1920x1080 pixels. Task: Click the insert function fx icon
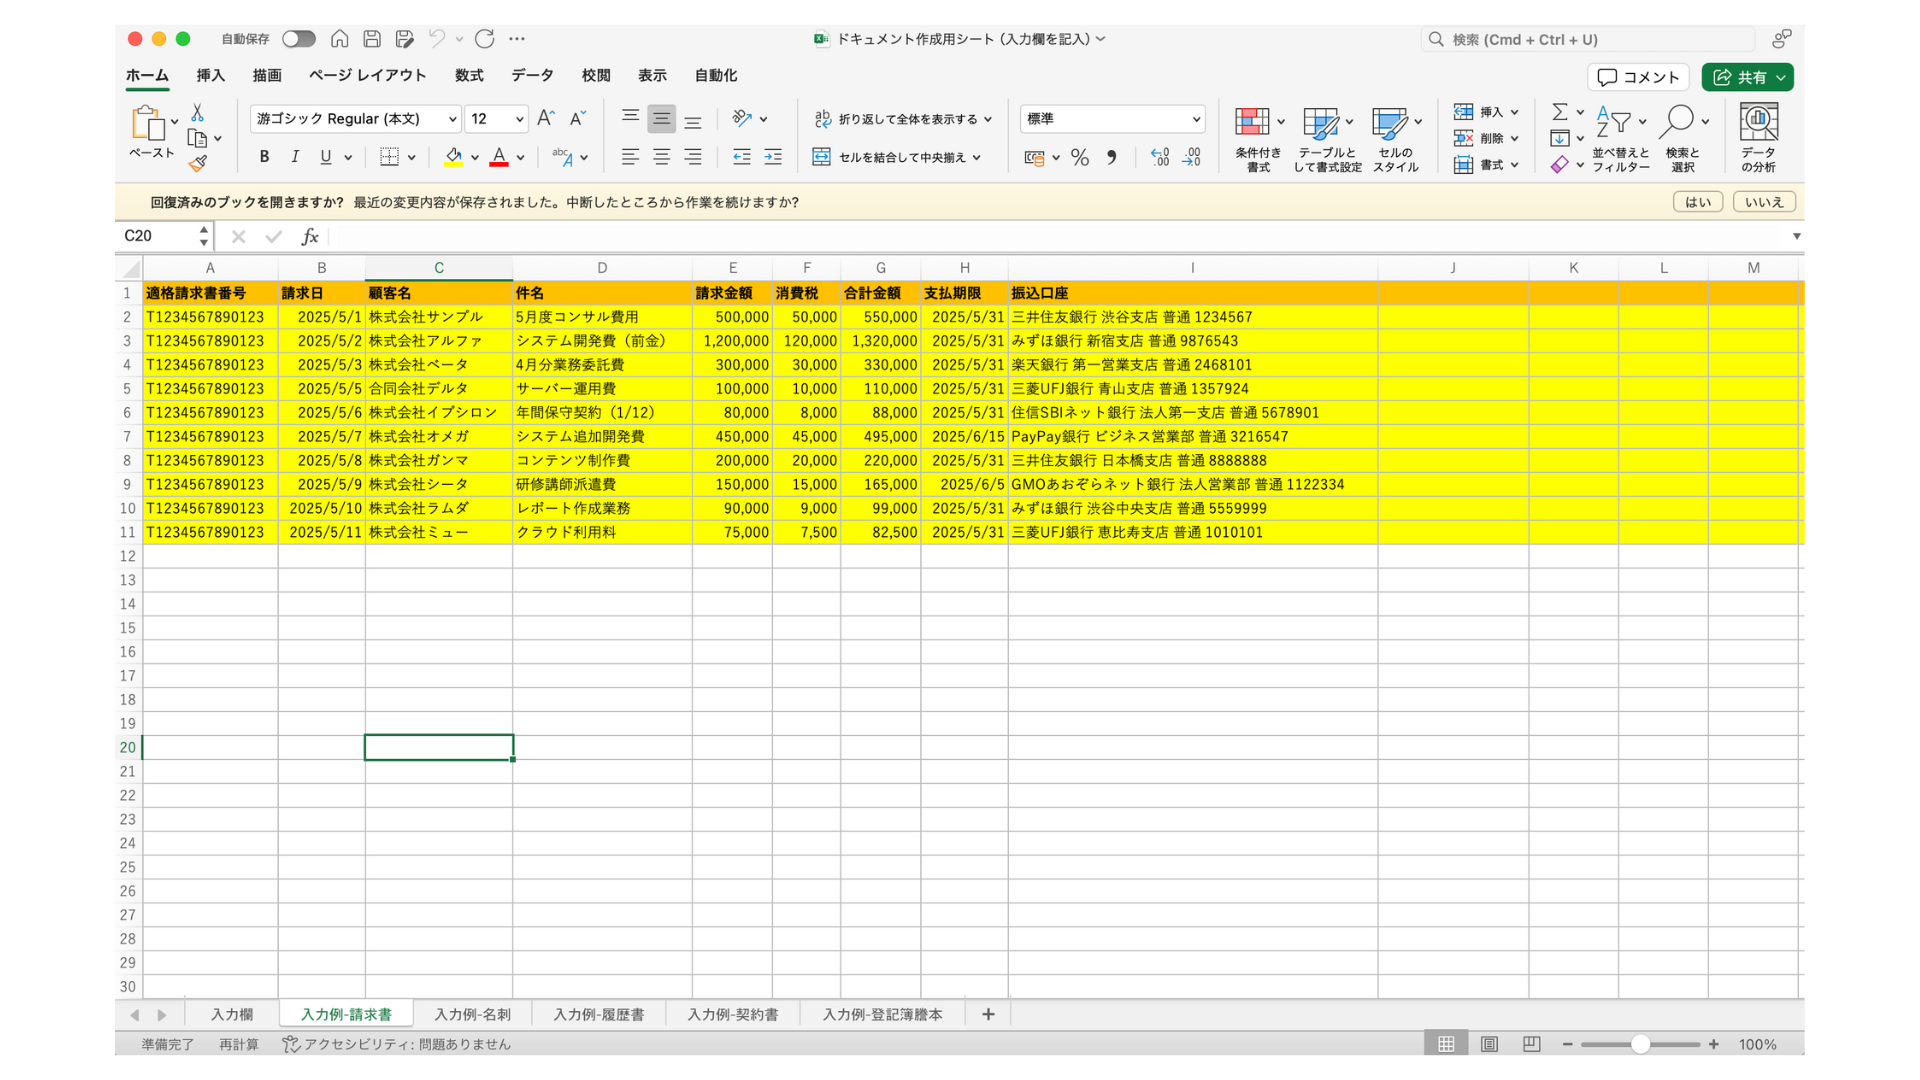click(310, 237)
